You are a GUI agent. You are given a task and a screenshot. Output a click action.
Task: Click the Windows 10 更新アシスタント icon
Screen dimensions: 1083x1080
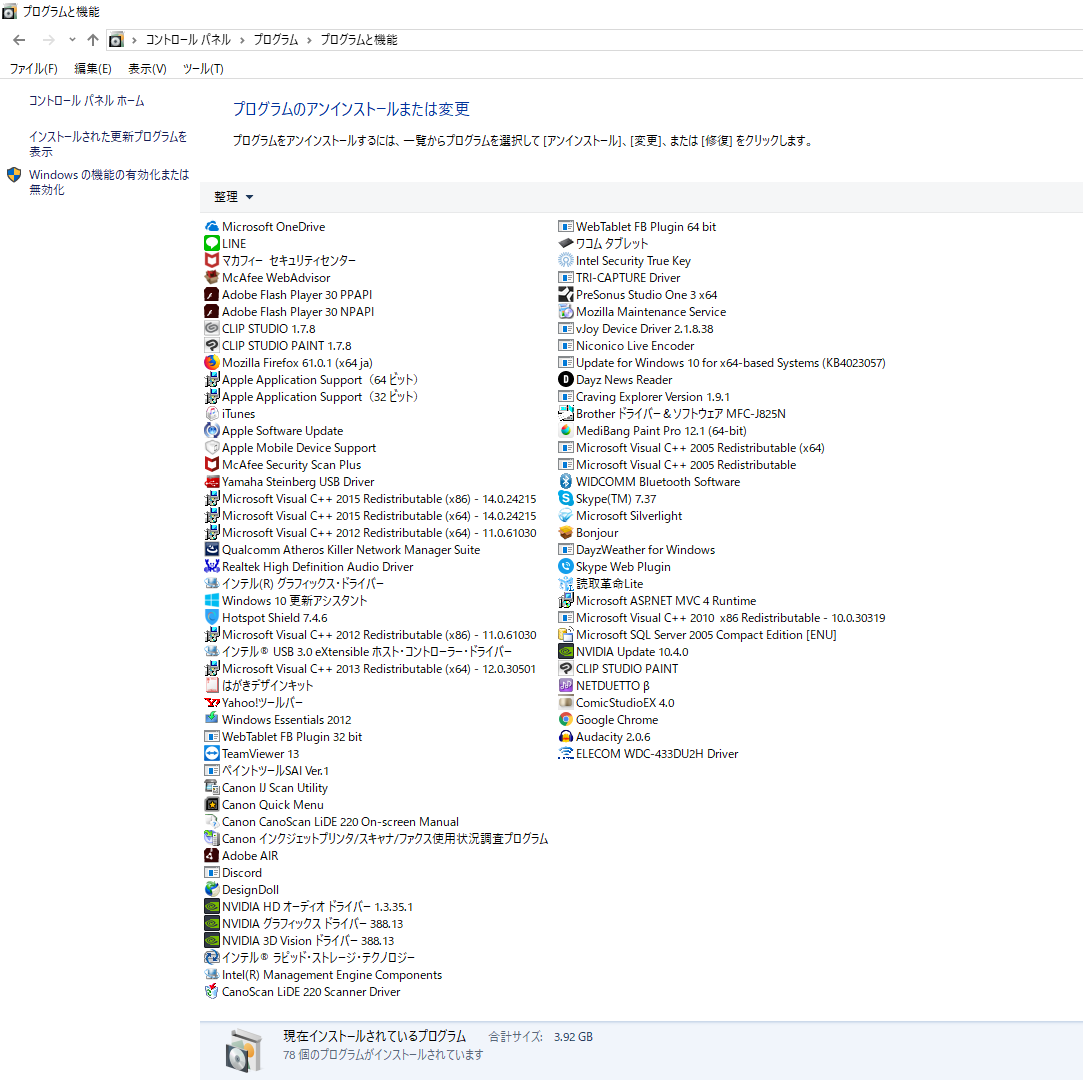click(x=212, y=601)
